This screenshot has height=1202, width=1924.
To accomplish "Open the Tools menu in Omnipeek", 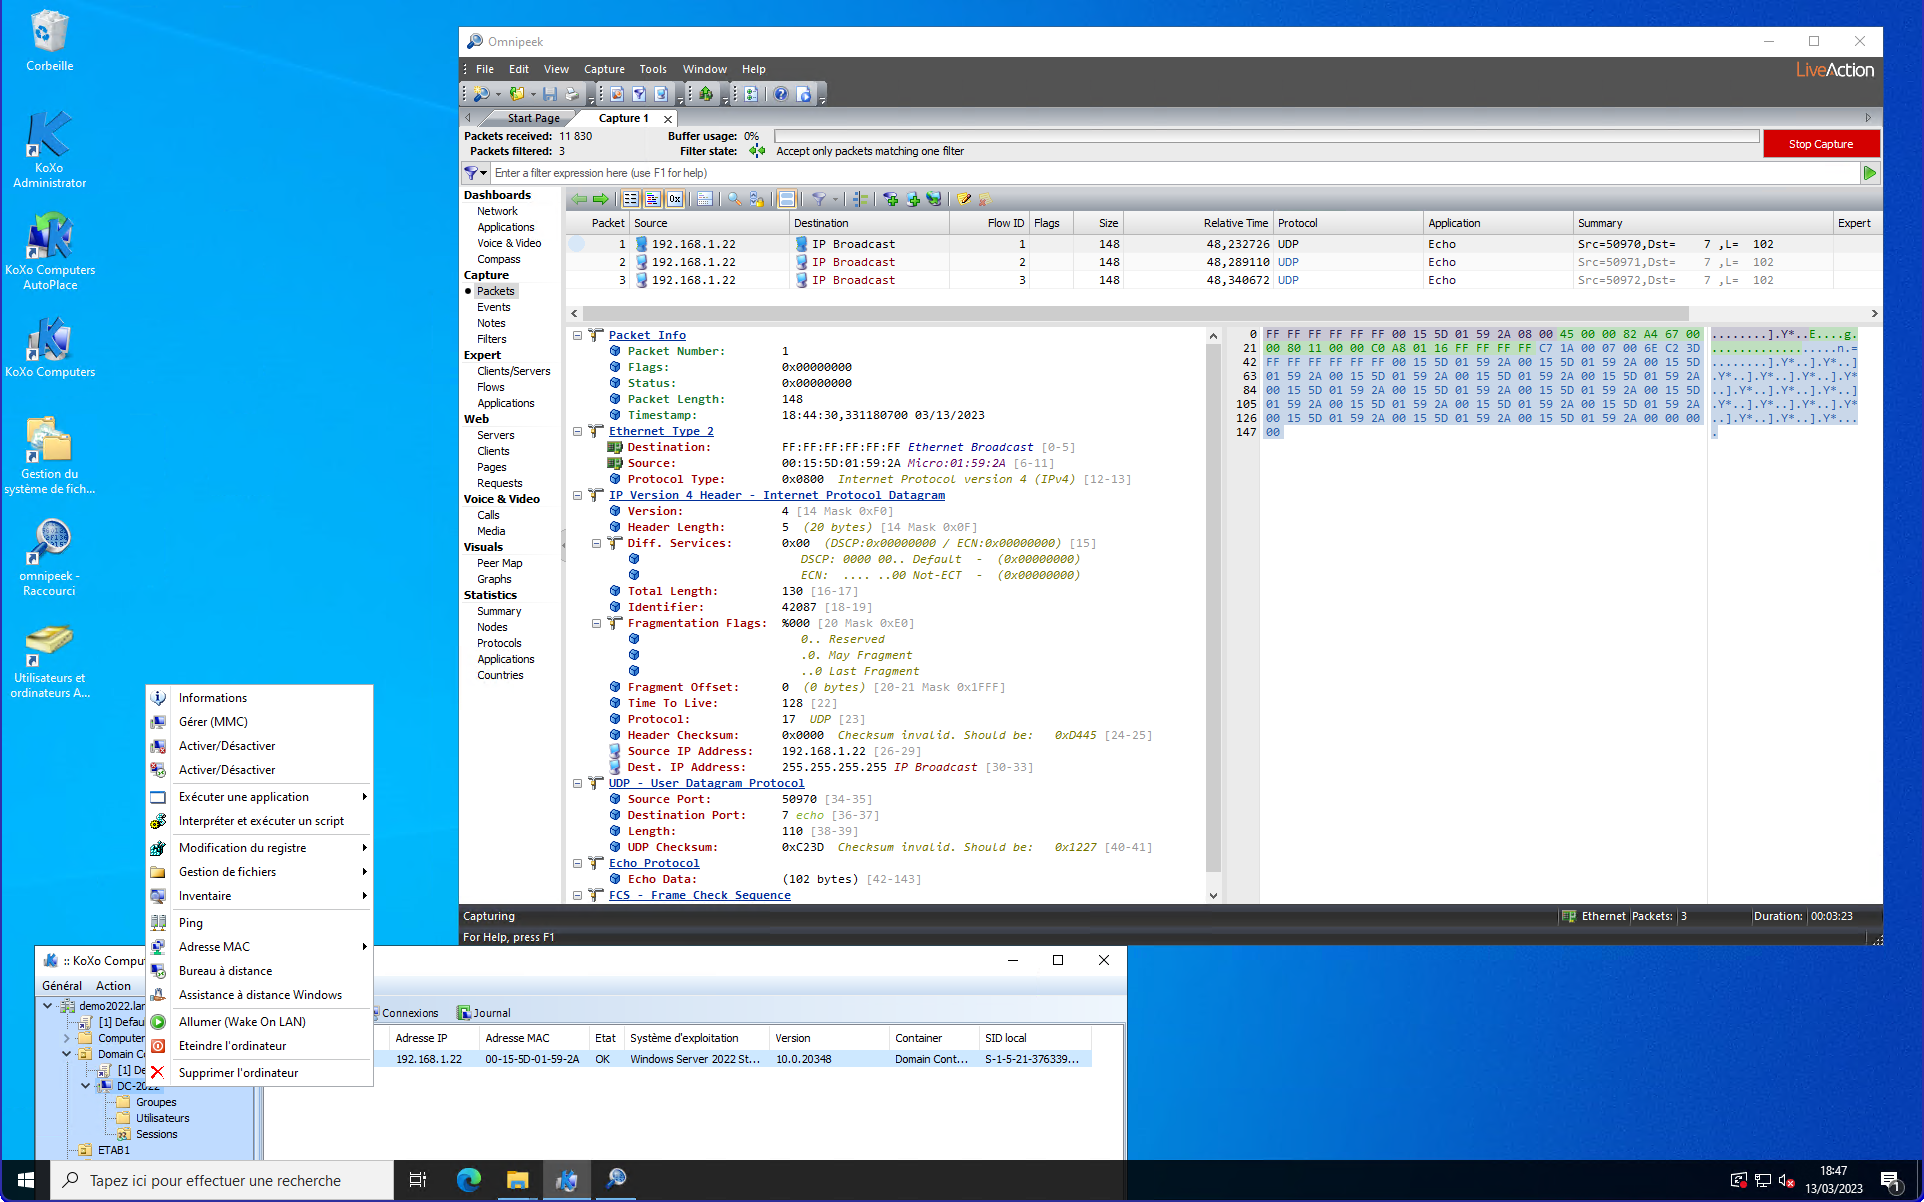I will click(x=653, y=69).
